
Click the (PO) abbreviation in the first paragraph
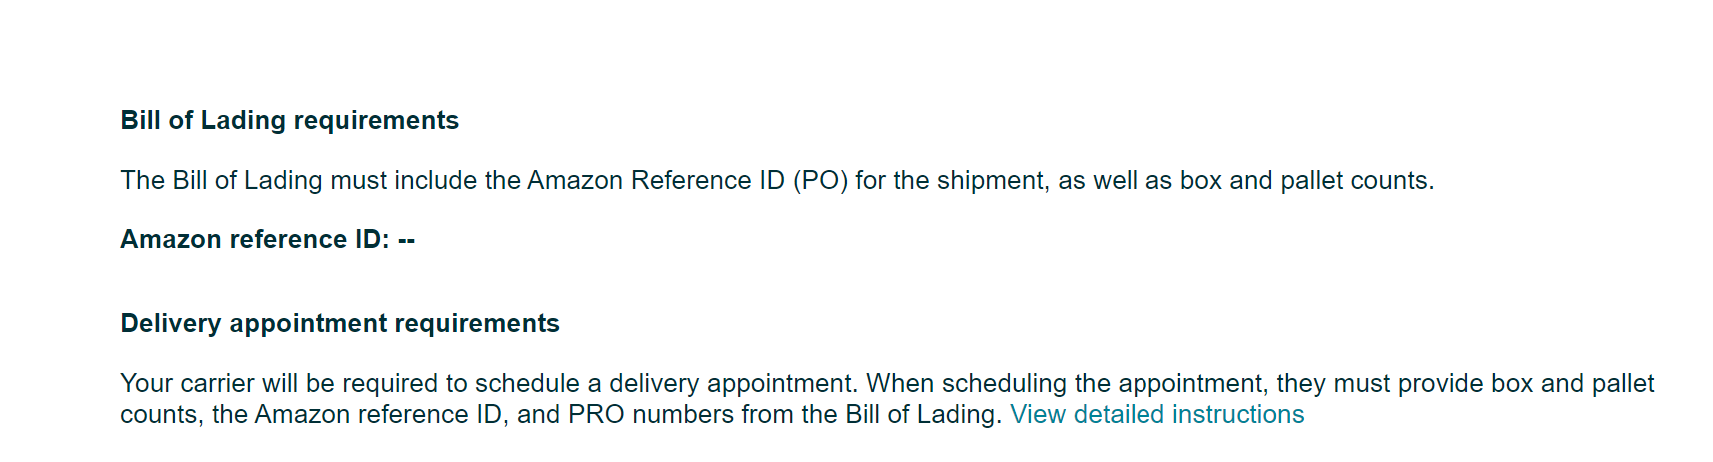coord(820,180)
